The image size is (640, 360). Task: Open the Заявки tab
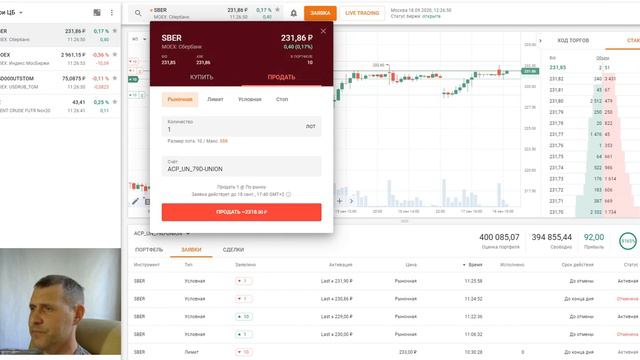click(x=191, y=249)
